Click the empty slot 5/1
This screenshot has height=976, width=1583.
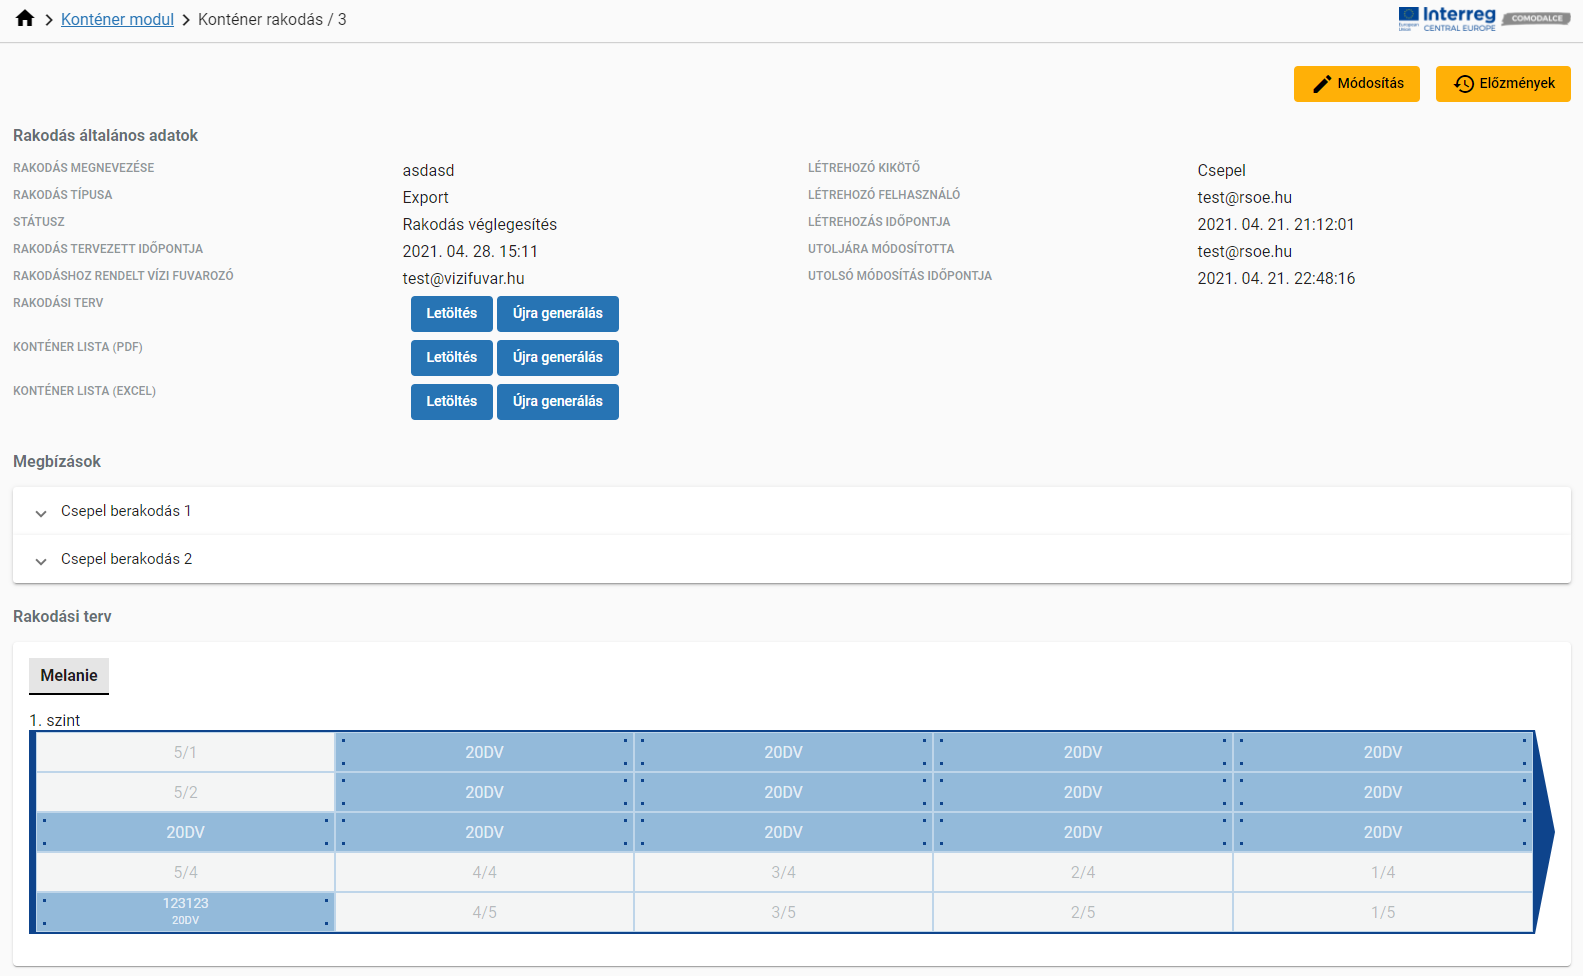pyautogui.click(x=186, y=752)
